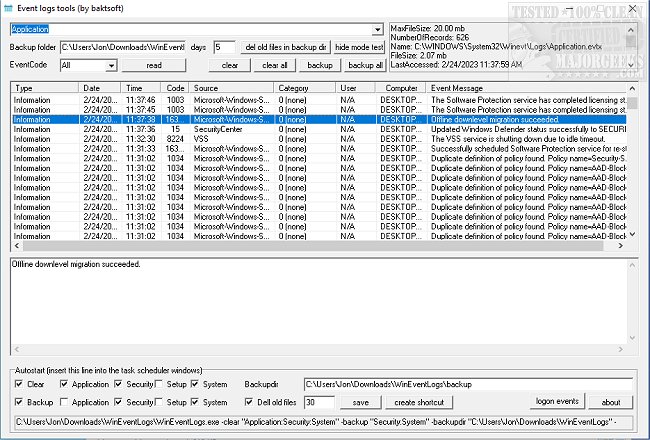Toggle the Dell old files checkbox

(249, 402)
